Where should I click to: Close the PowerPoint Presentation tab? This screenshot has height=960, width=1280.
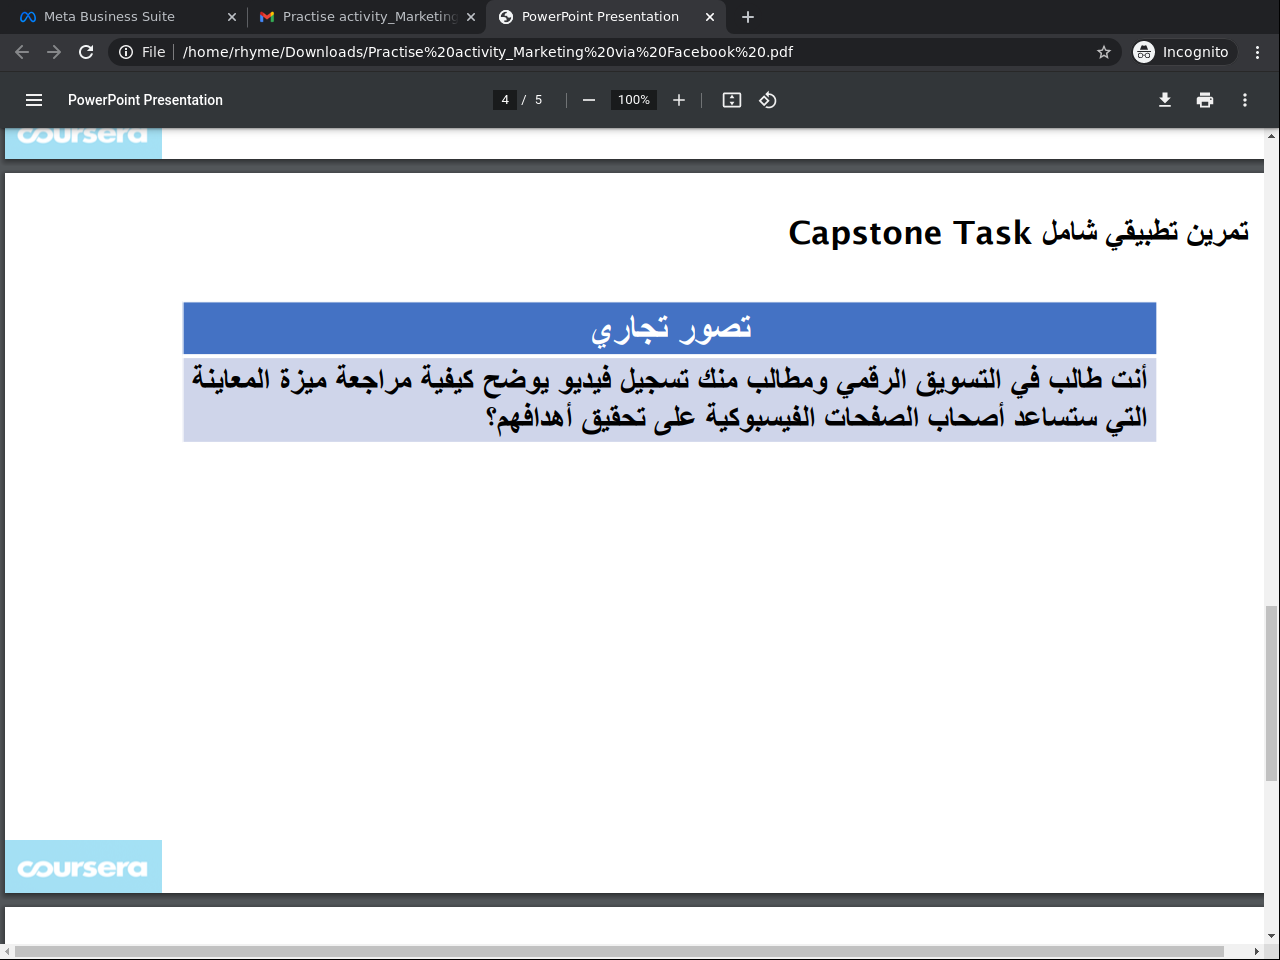[710, 17]
